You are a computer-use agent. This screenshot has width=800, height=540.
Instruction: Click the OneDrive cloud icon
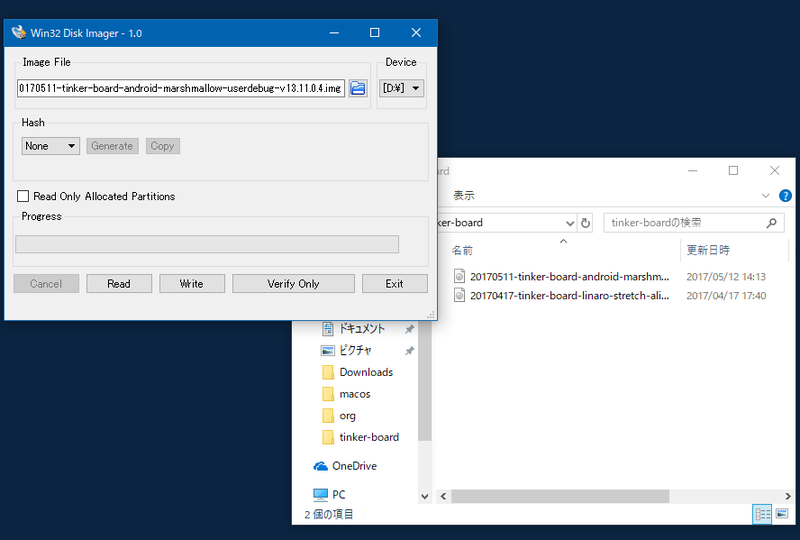click(x=320, y=467)
